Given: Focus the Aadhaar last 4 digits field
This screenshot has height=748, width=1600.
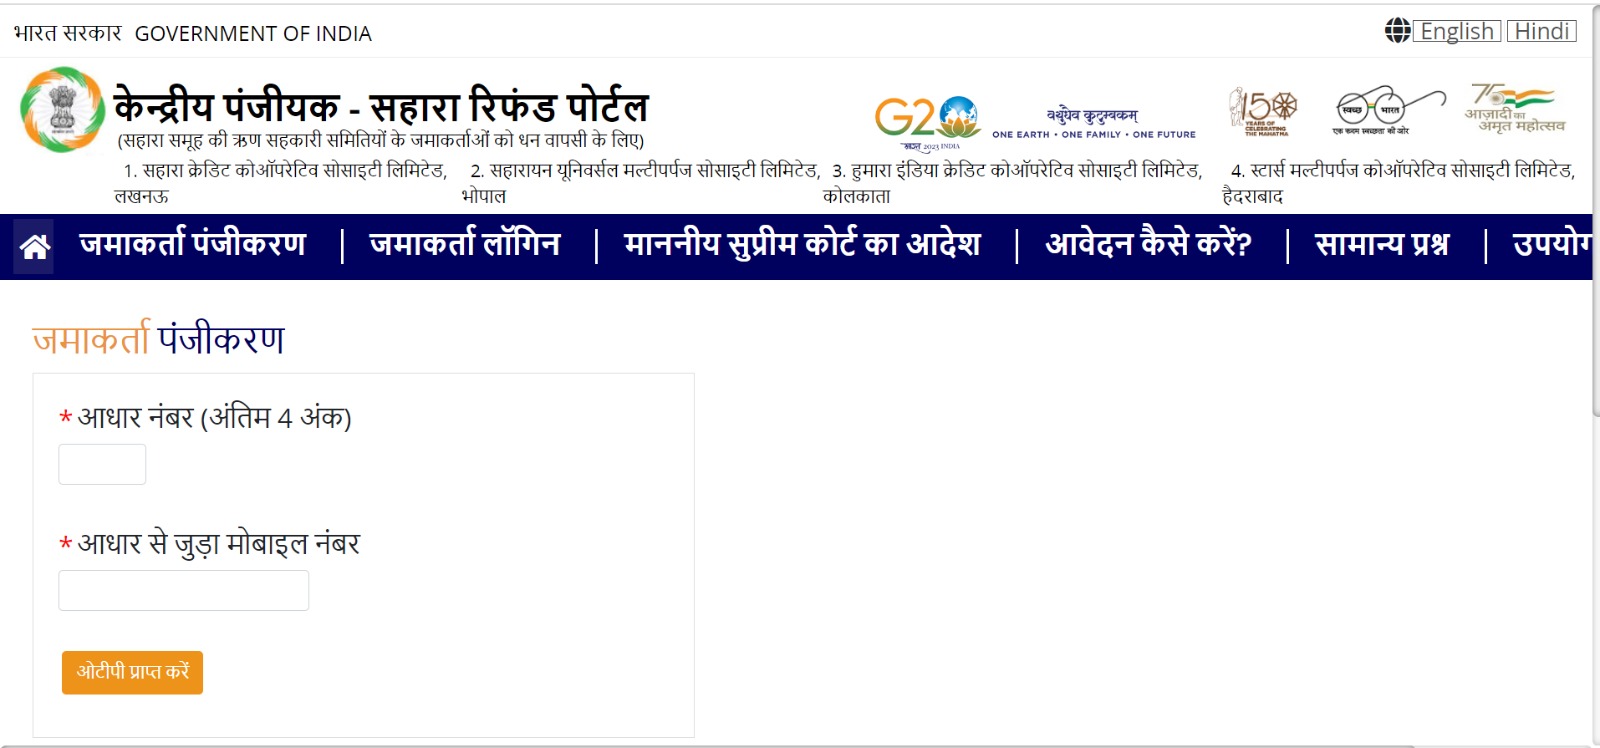Looking at the screenshot, I should (102, 465).
